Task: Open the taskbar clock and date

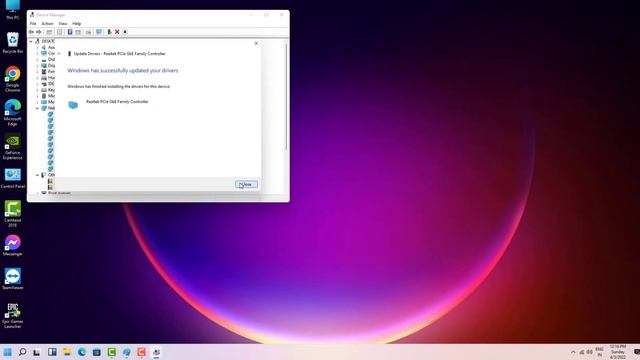Action: tap(618, 352)
